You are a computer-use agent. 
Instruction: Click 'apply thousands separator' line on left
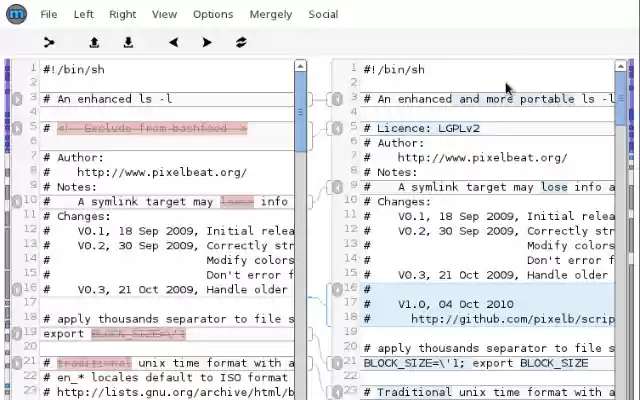coord(169,319)
